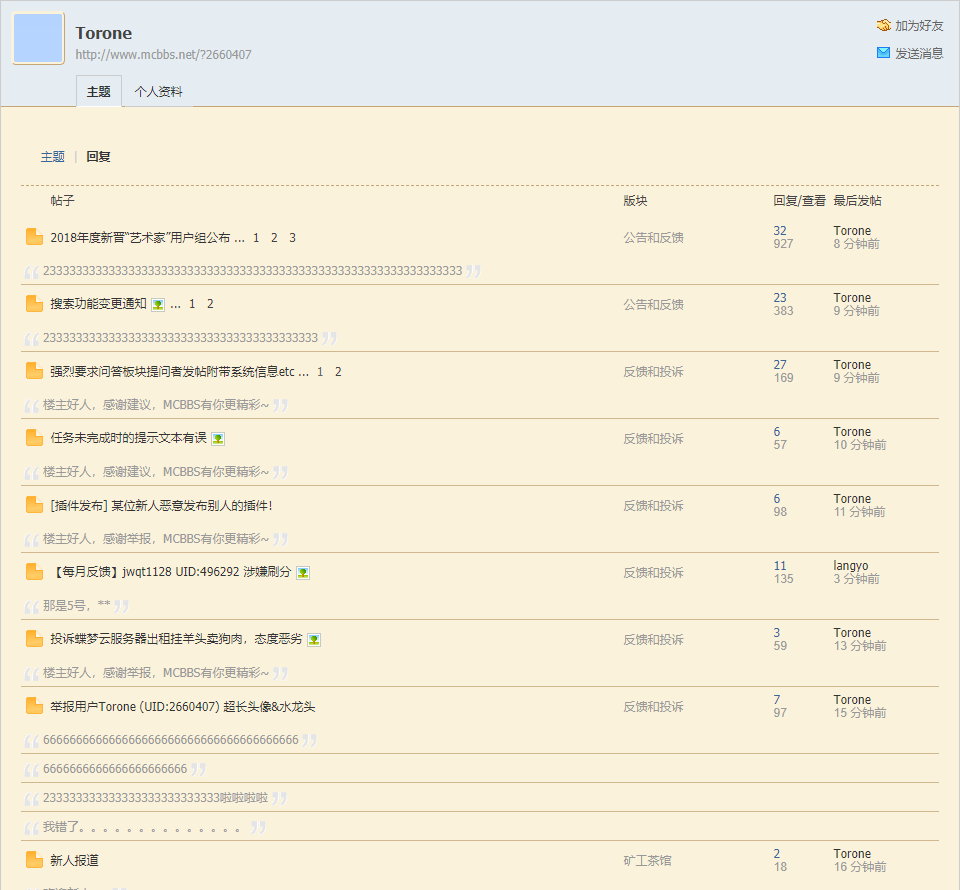Open folder icon for 投诉蝶梦云服务器 thread

34,639
